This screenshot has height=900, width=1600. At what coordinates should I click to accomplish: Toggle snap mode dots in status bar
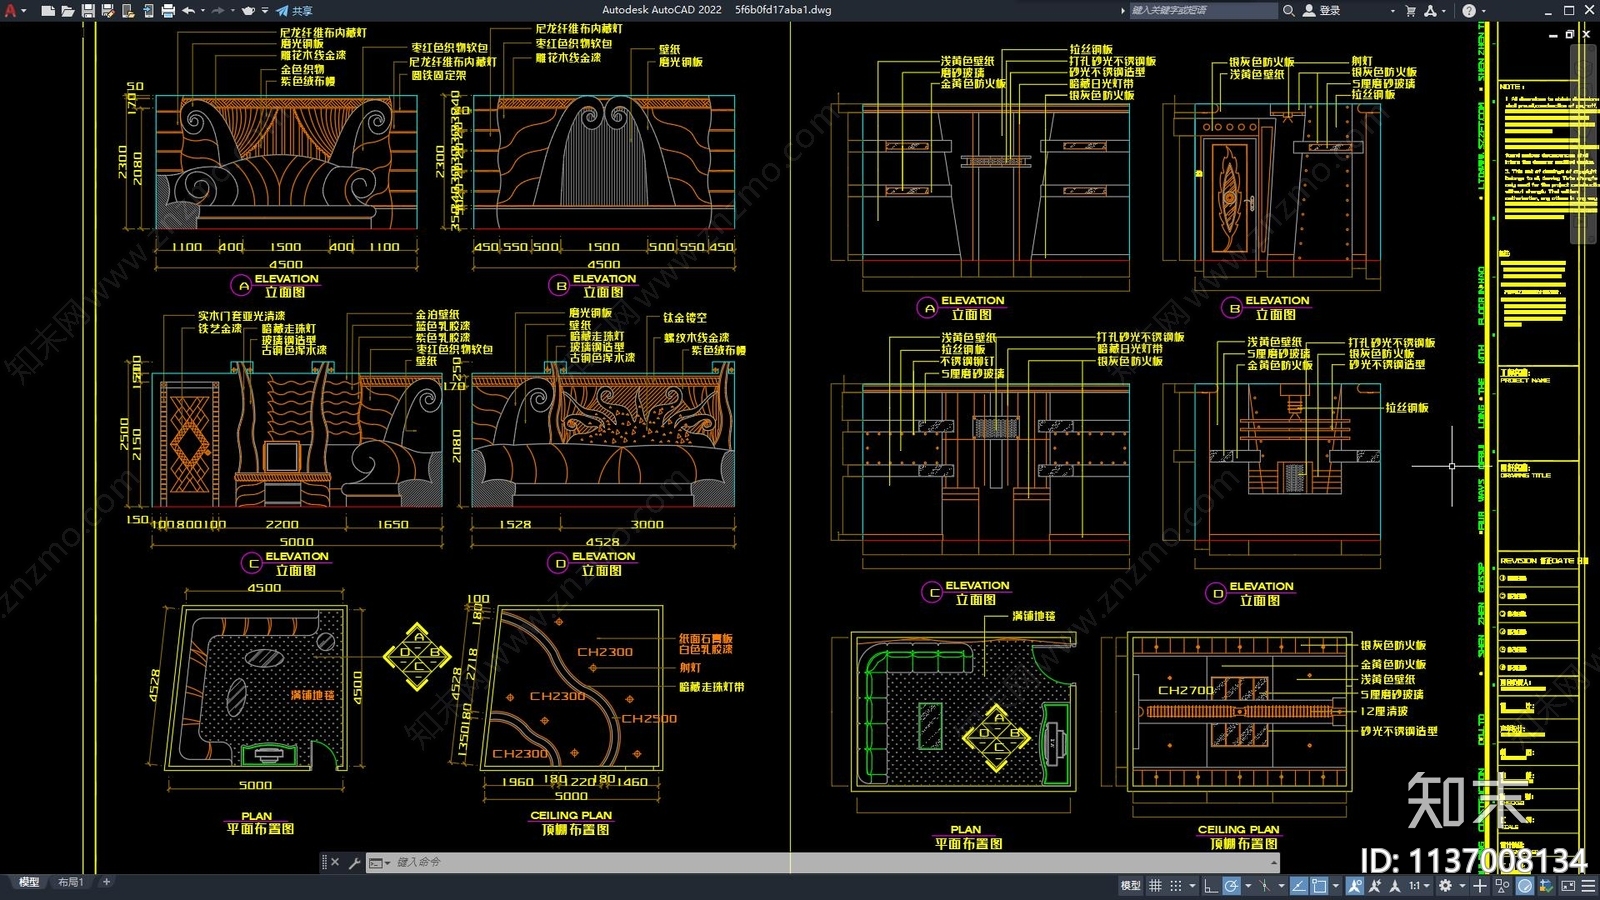[1176, 886]
